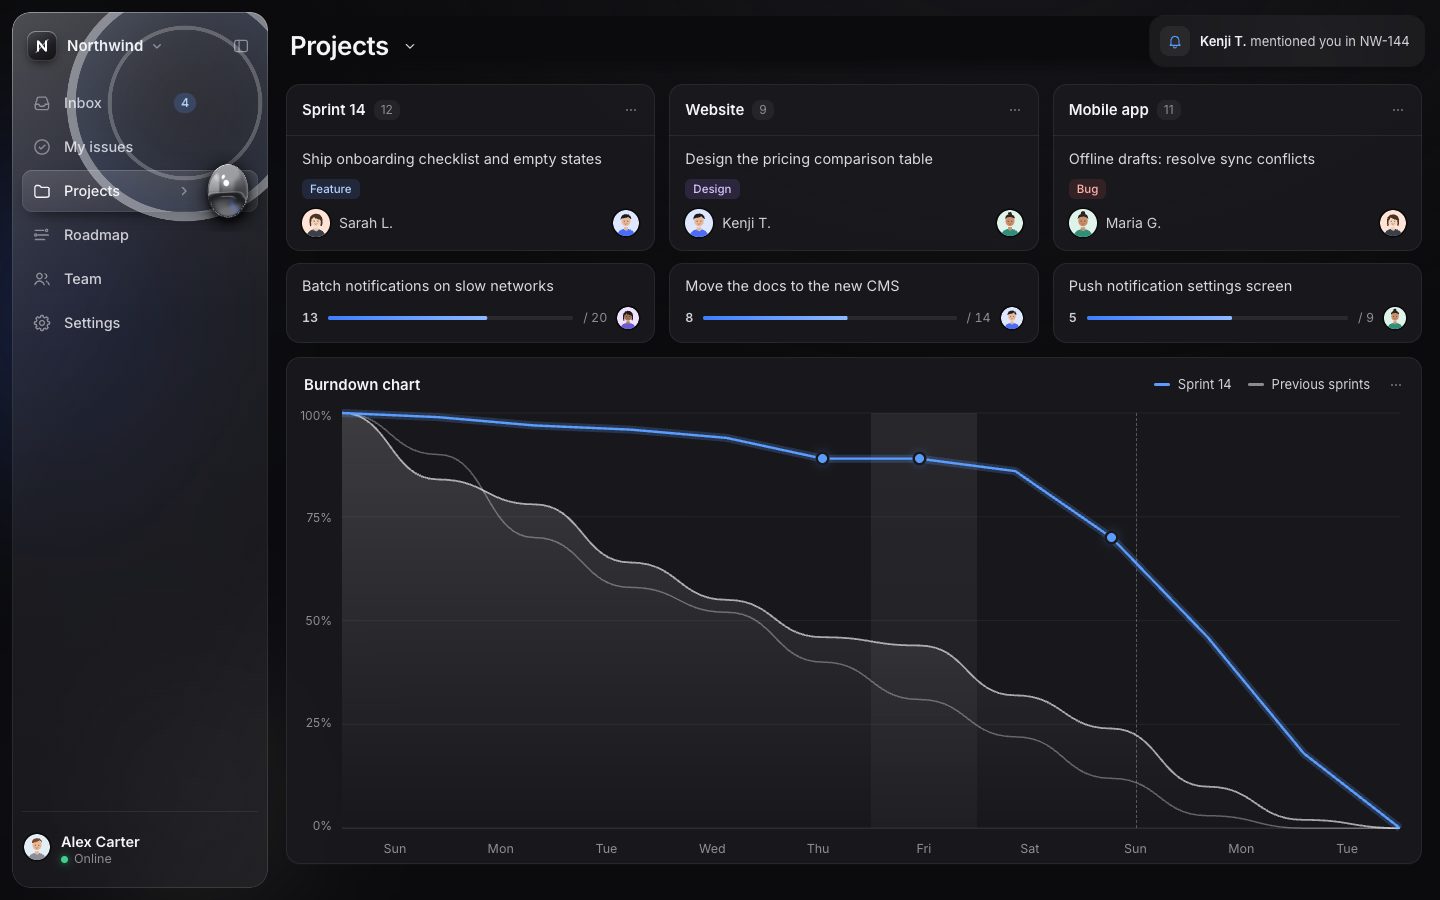Open Mobile app card options menu
The image size is (1440, 900).
[1398, 110]
